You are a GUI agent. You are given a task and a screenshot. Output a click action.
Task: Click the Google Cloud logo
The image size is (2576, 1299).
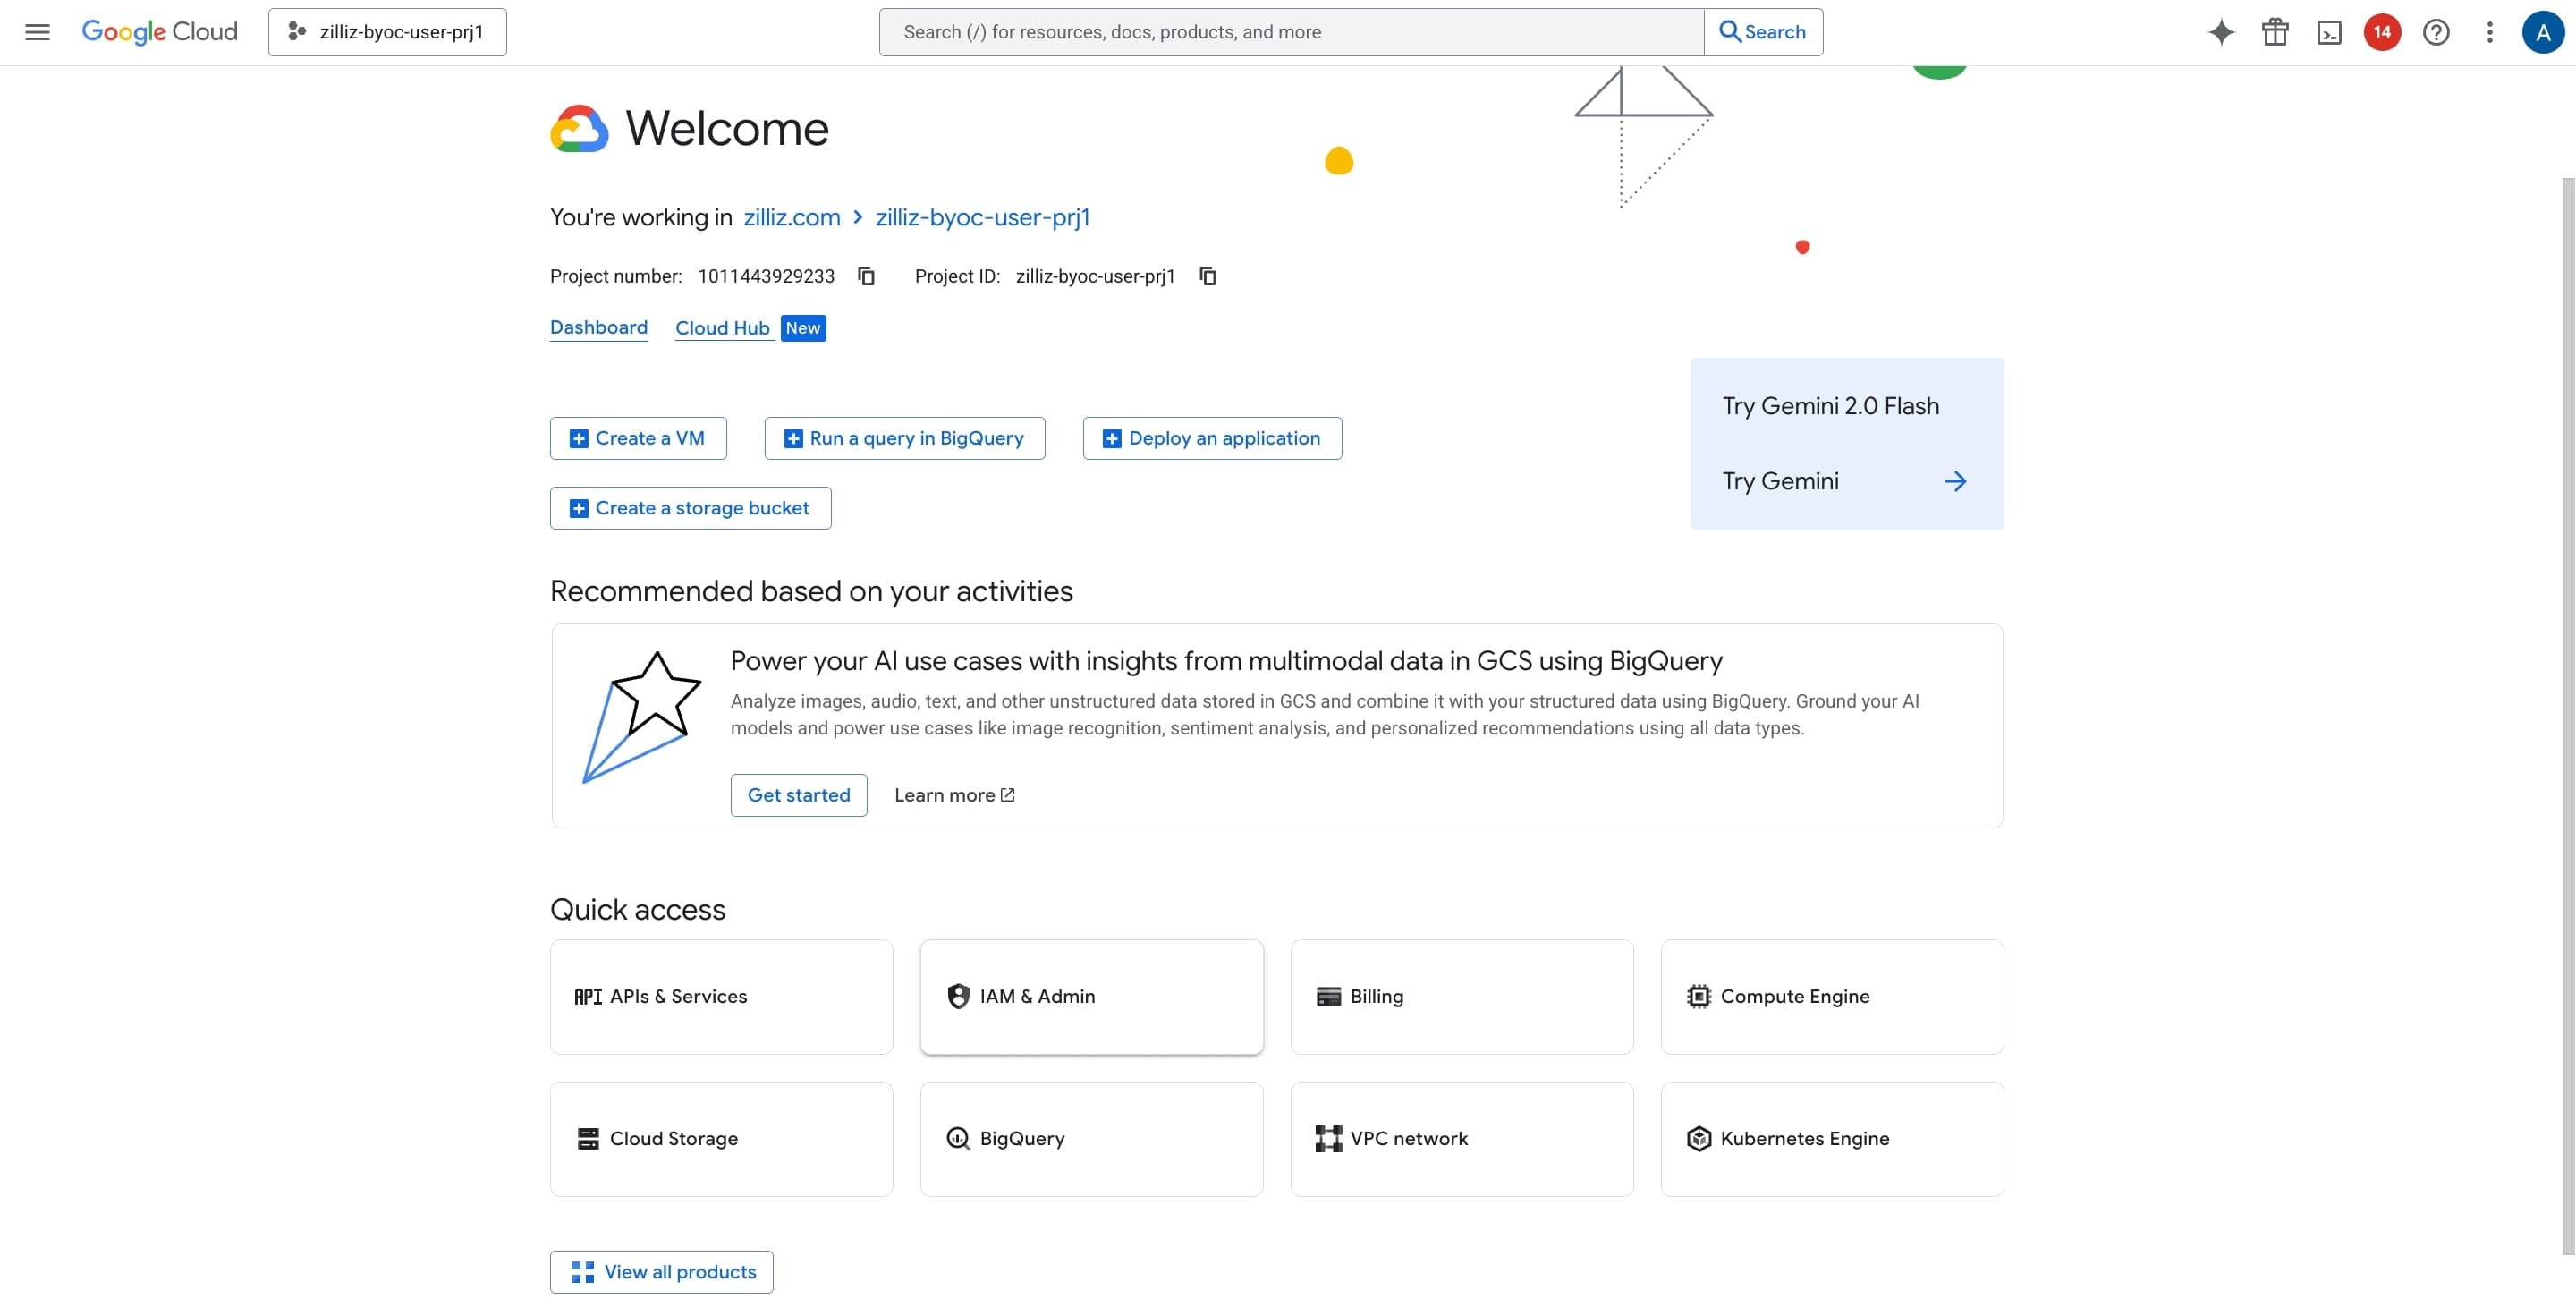[160, 32]
